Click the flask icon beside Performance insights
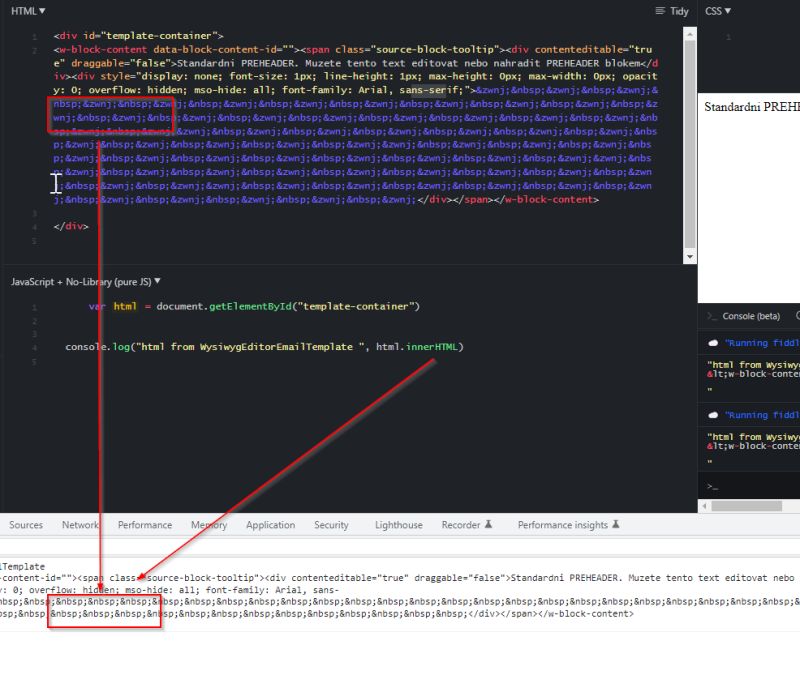Screen dimensions: 800x675 (x=616, y=524)
